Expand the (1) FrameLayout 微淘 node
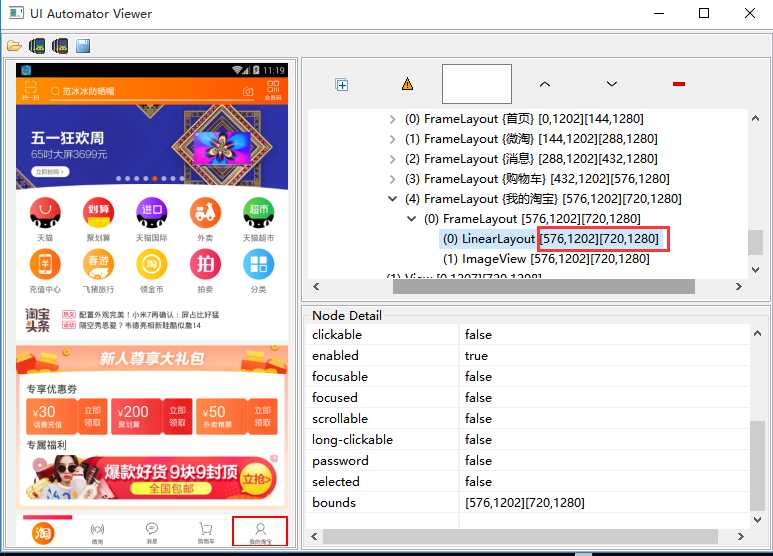Screen dimensions: 773x556 [392, 139]
